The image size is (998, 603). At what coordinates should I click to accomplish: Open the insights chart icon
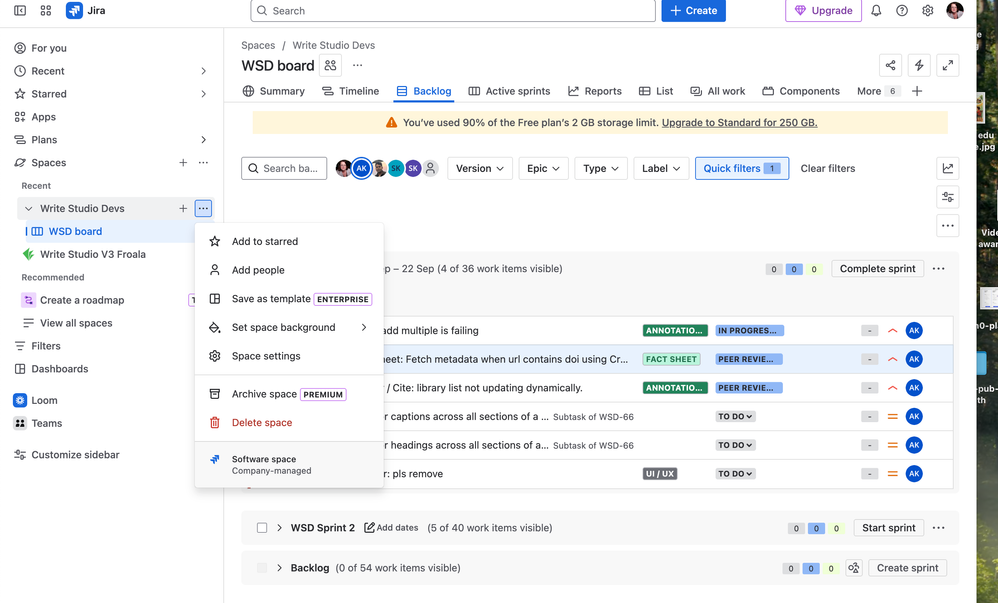(948, 168)
